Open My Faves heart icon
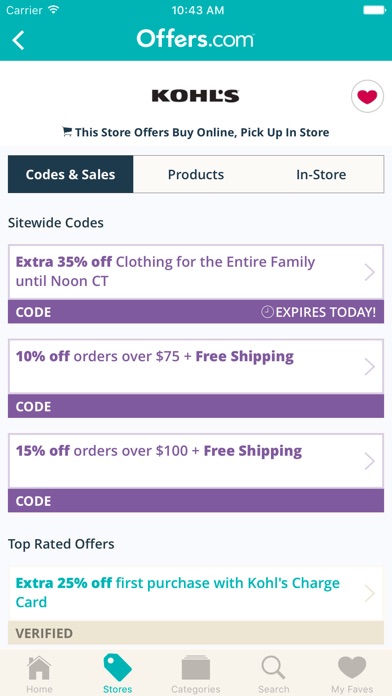This screenshot has width=392, height=696. coord(352,668)
